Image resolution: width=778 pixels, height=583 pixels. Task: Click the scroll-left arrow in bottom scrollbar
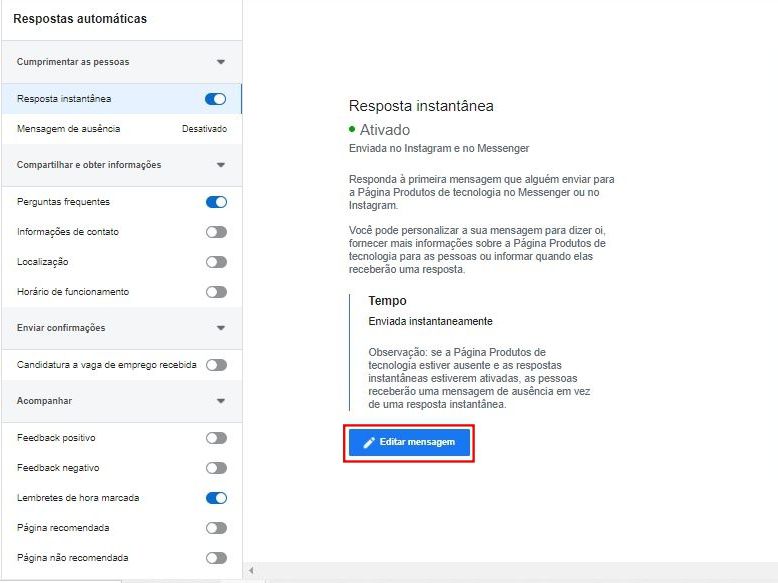click(252, 571)
